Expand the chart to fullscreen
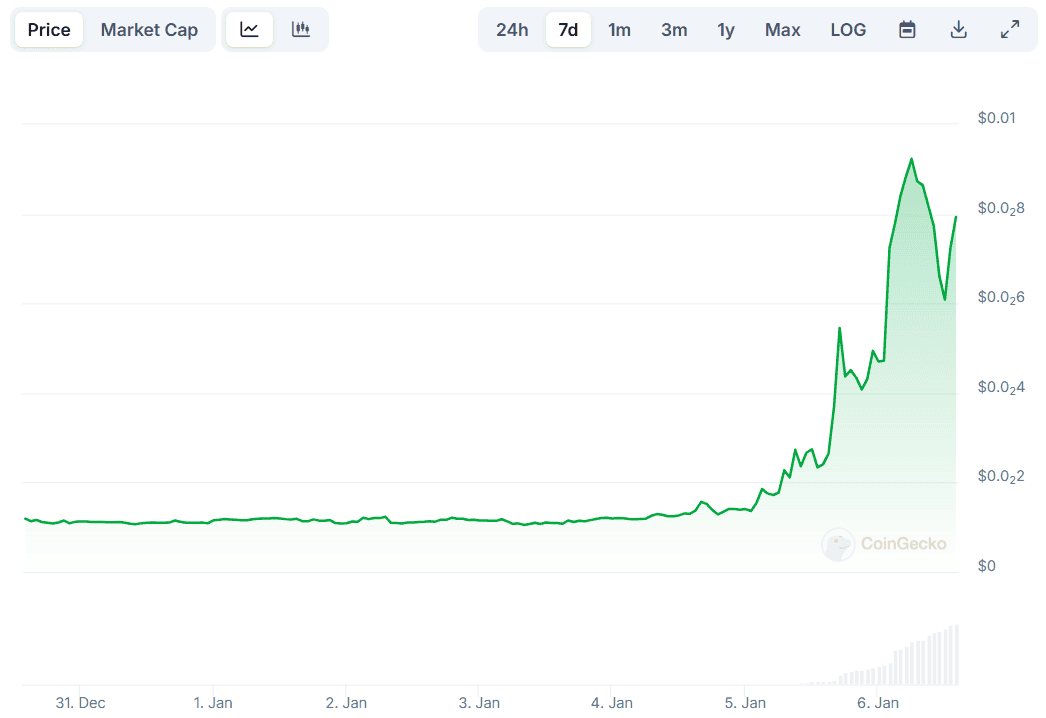Image resolution: width=1046 pixels, height=718 pixels. point(1010,29)
